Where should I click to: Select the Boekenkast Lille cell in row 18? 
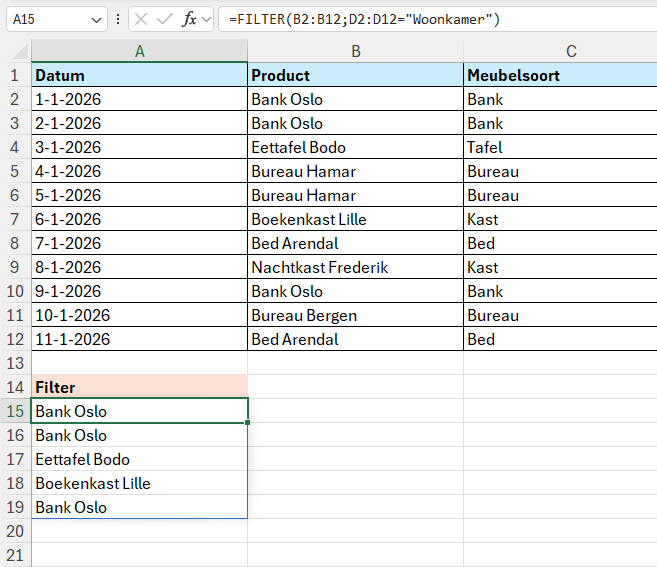pos(139,483)
